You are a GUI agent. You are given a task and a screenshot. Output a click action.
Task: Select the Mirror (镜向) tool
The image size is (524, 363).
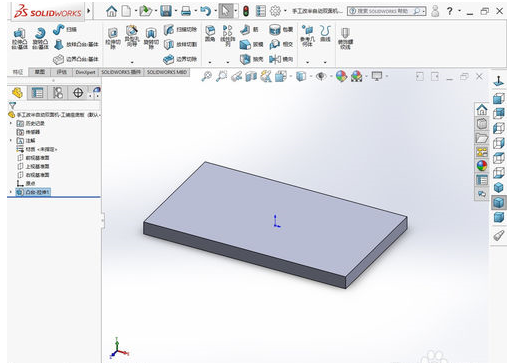[281, 59]
